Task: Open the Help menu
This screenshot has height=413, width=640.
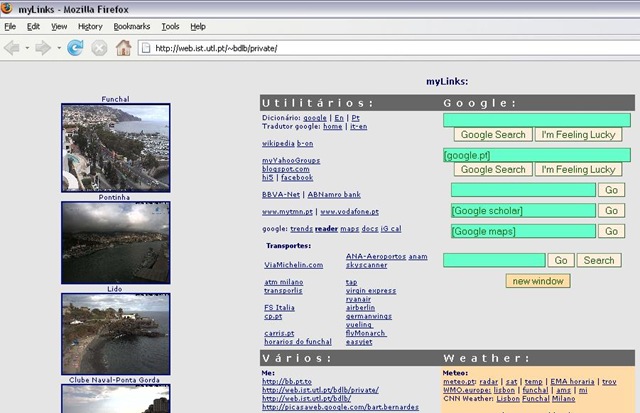Action: pos(198,27)
